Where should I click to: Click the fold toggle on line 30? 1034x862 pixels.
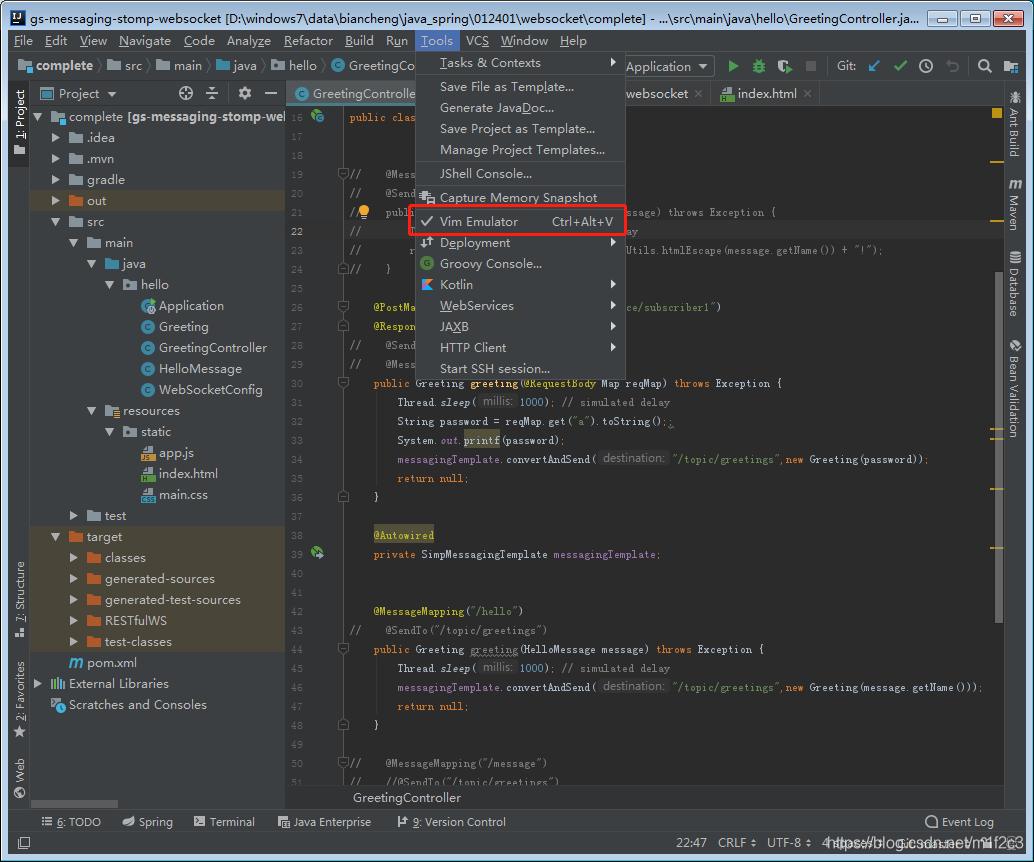(x=343, y=383)
